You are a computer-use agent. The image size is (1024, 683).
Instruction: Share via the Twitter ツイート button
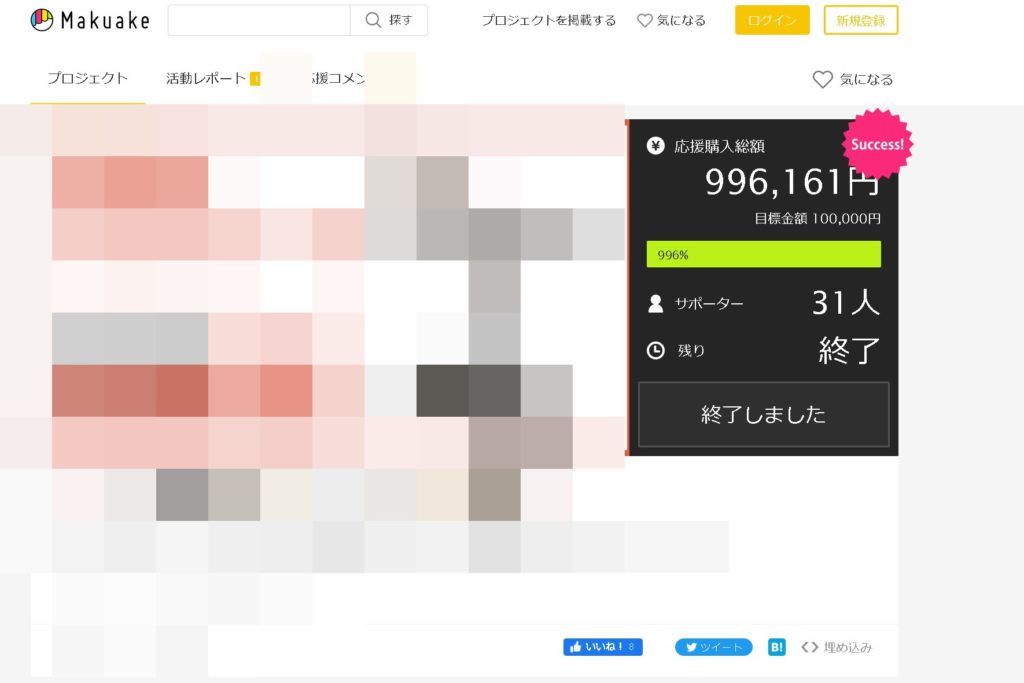pyautogui.click(x=714, y=647)
